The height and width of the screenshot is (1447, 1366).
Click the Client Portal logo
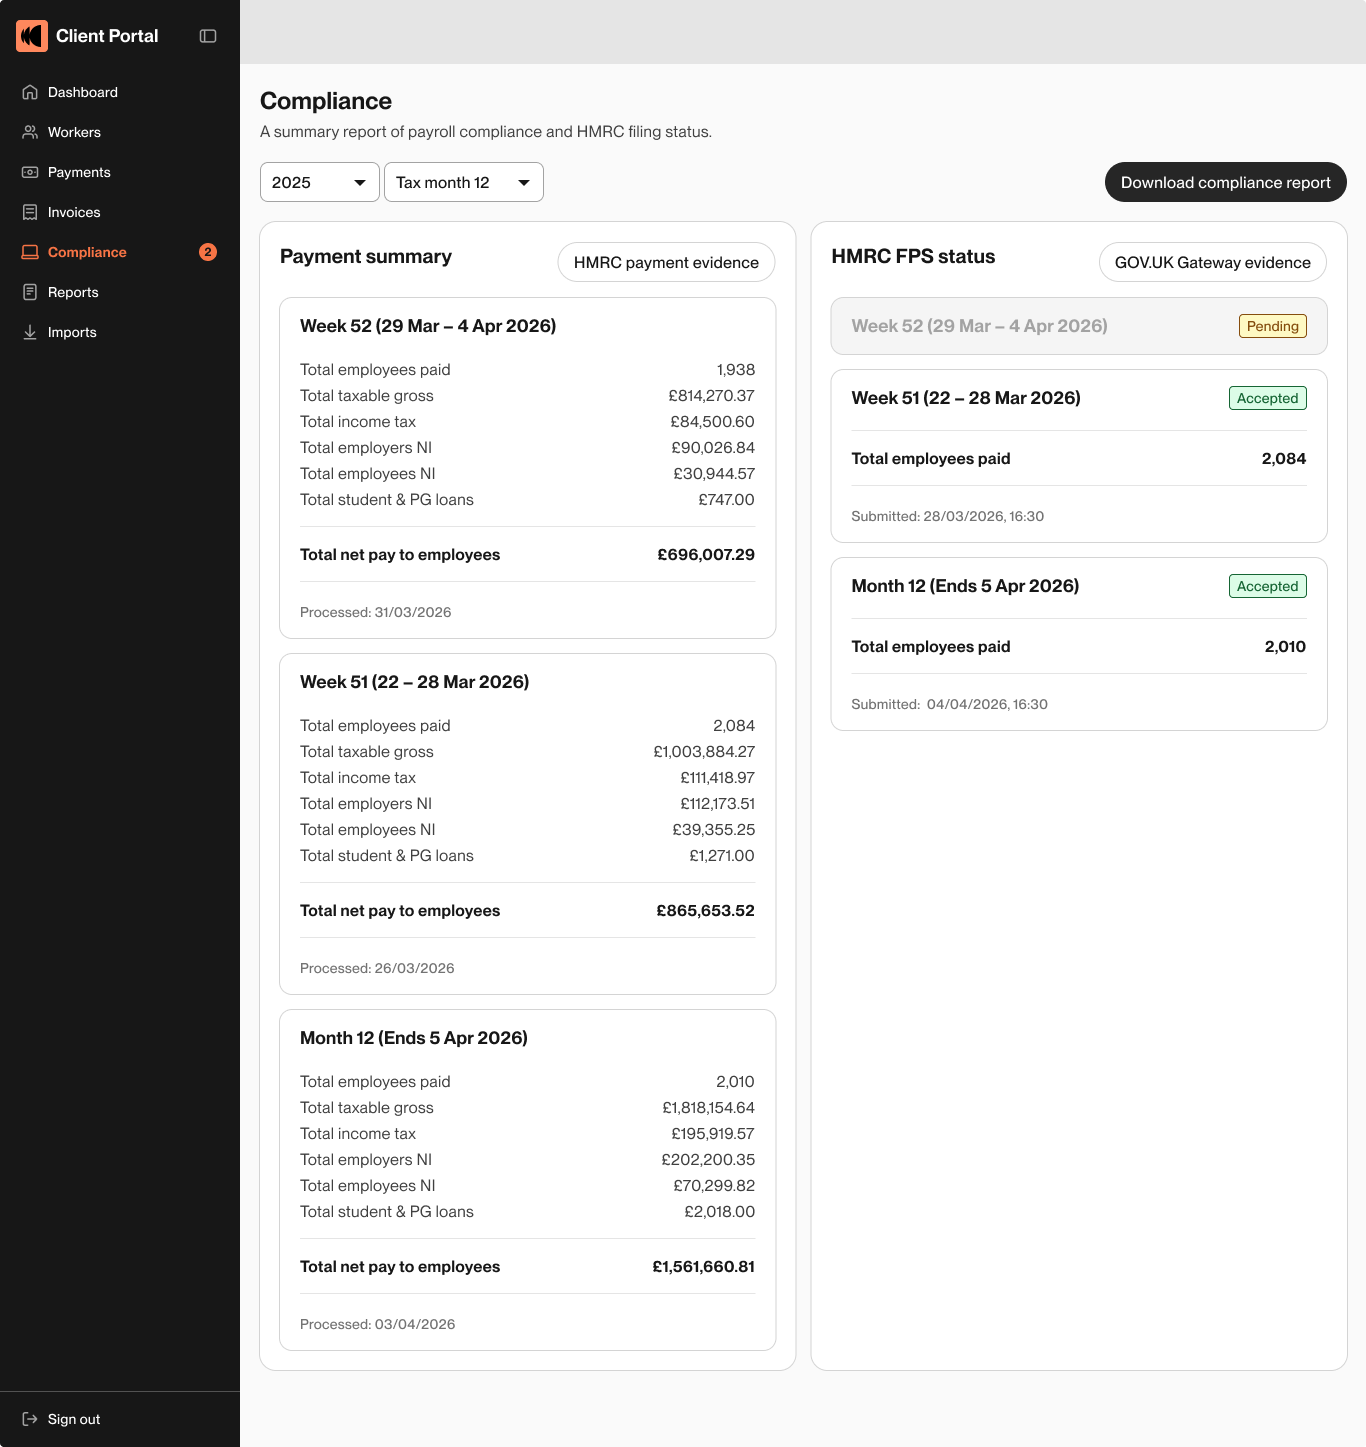pos(31,35)
